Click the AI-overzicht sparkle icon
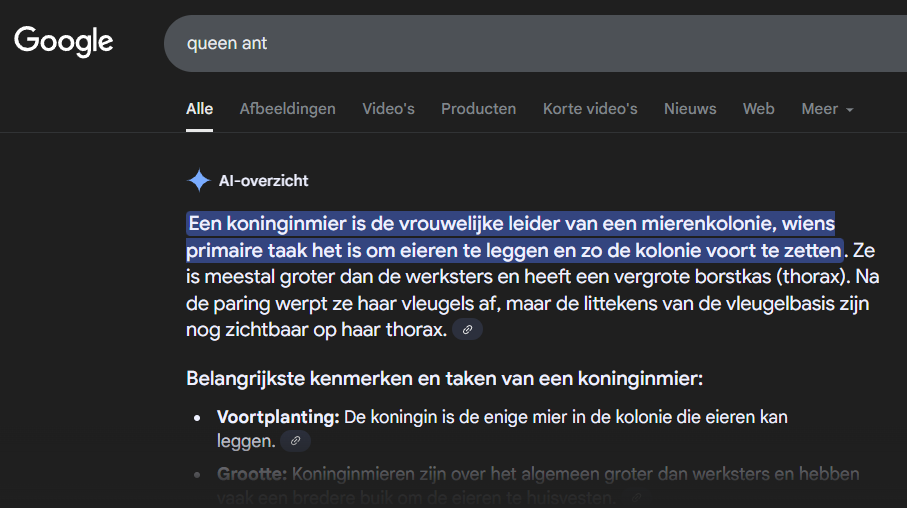 (x=198, y=181)
